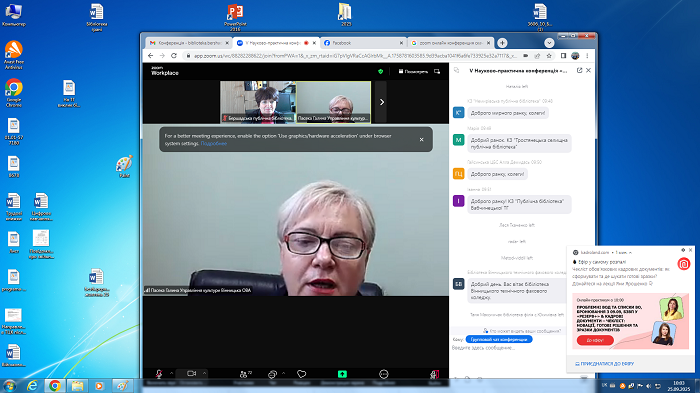Image resolution: width=700 pixels, height=393 pixels.
Task: Click the Chrome address bar URL
Action: [355, 56]
